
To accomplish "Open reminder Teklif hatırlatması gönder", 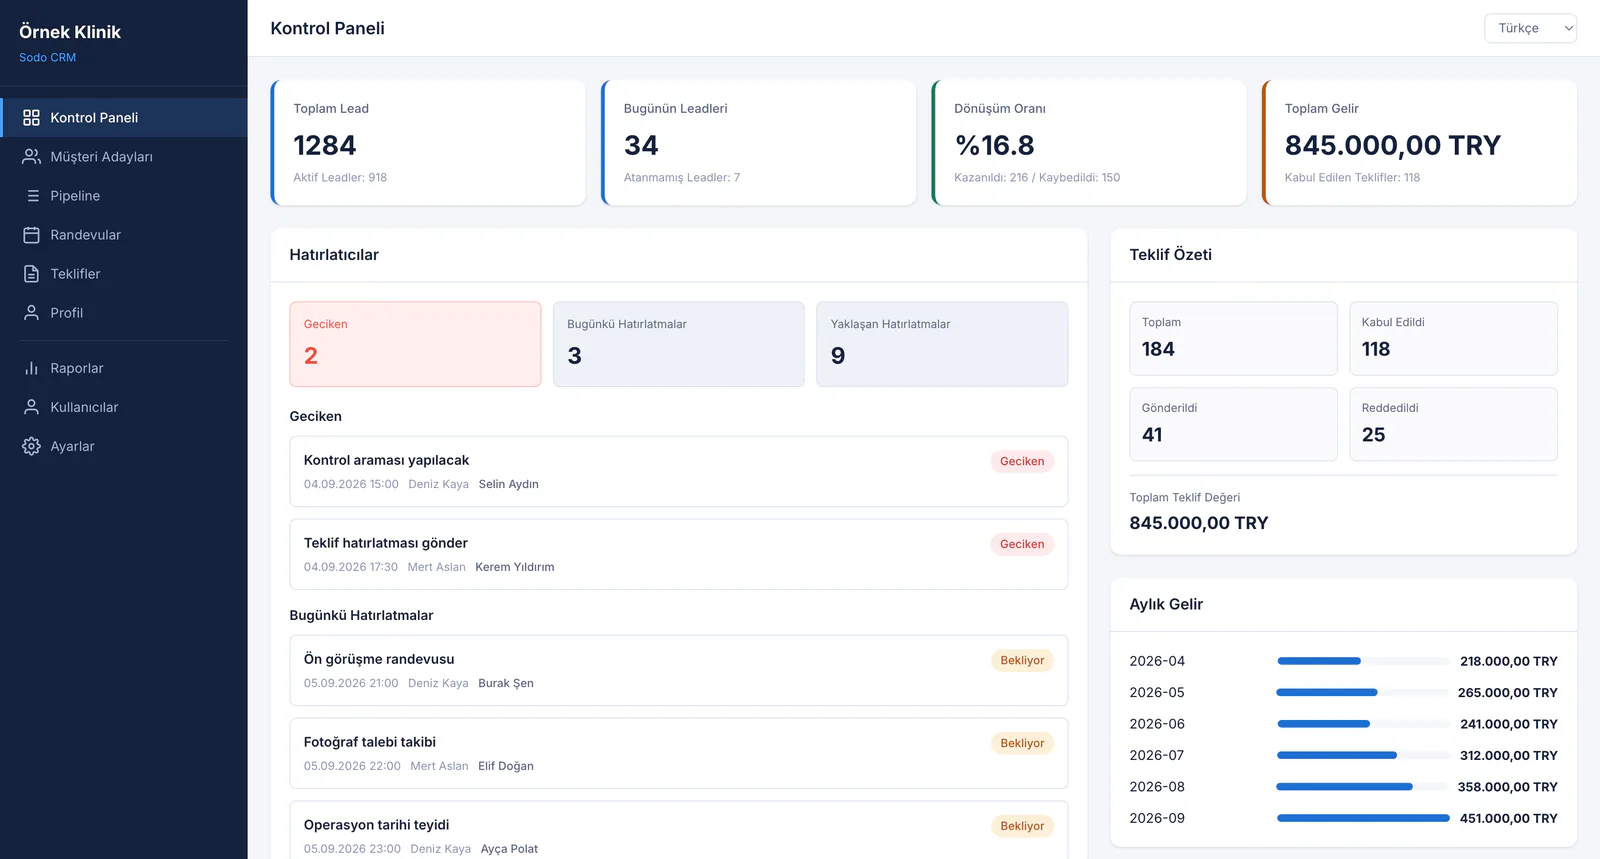I will [679, 554].
